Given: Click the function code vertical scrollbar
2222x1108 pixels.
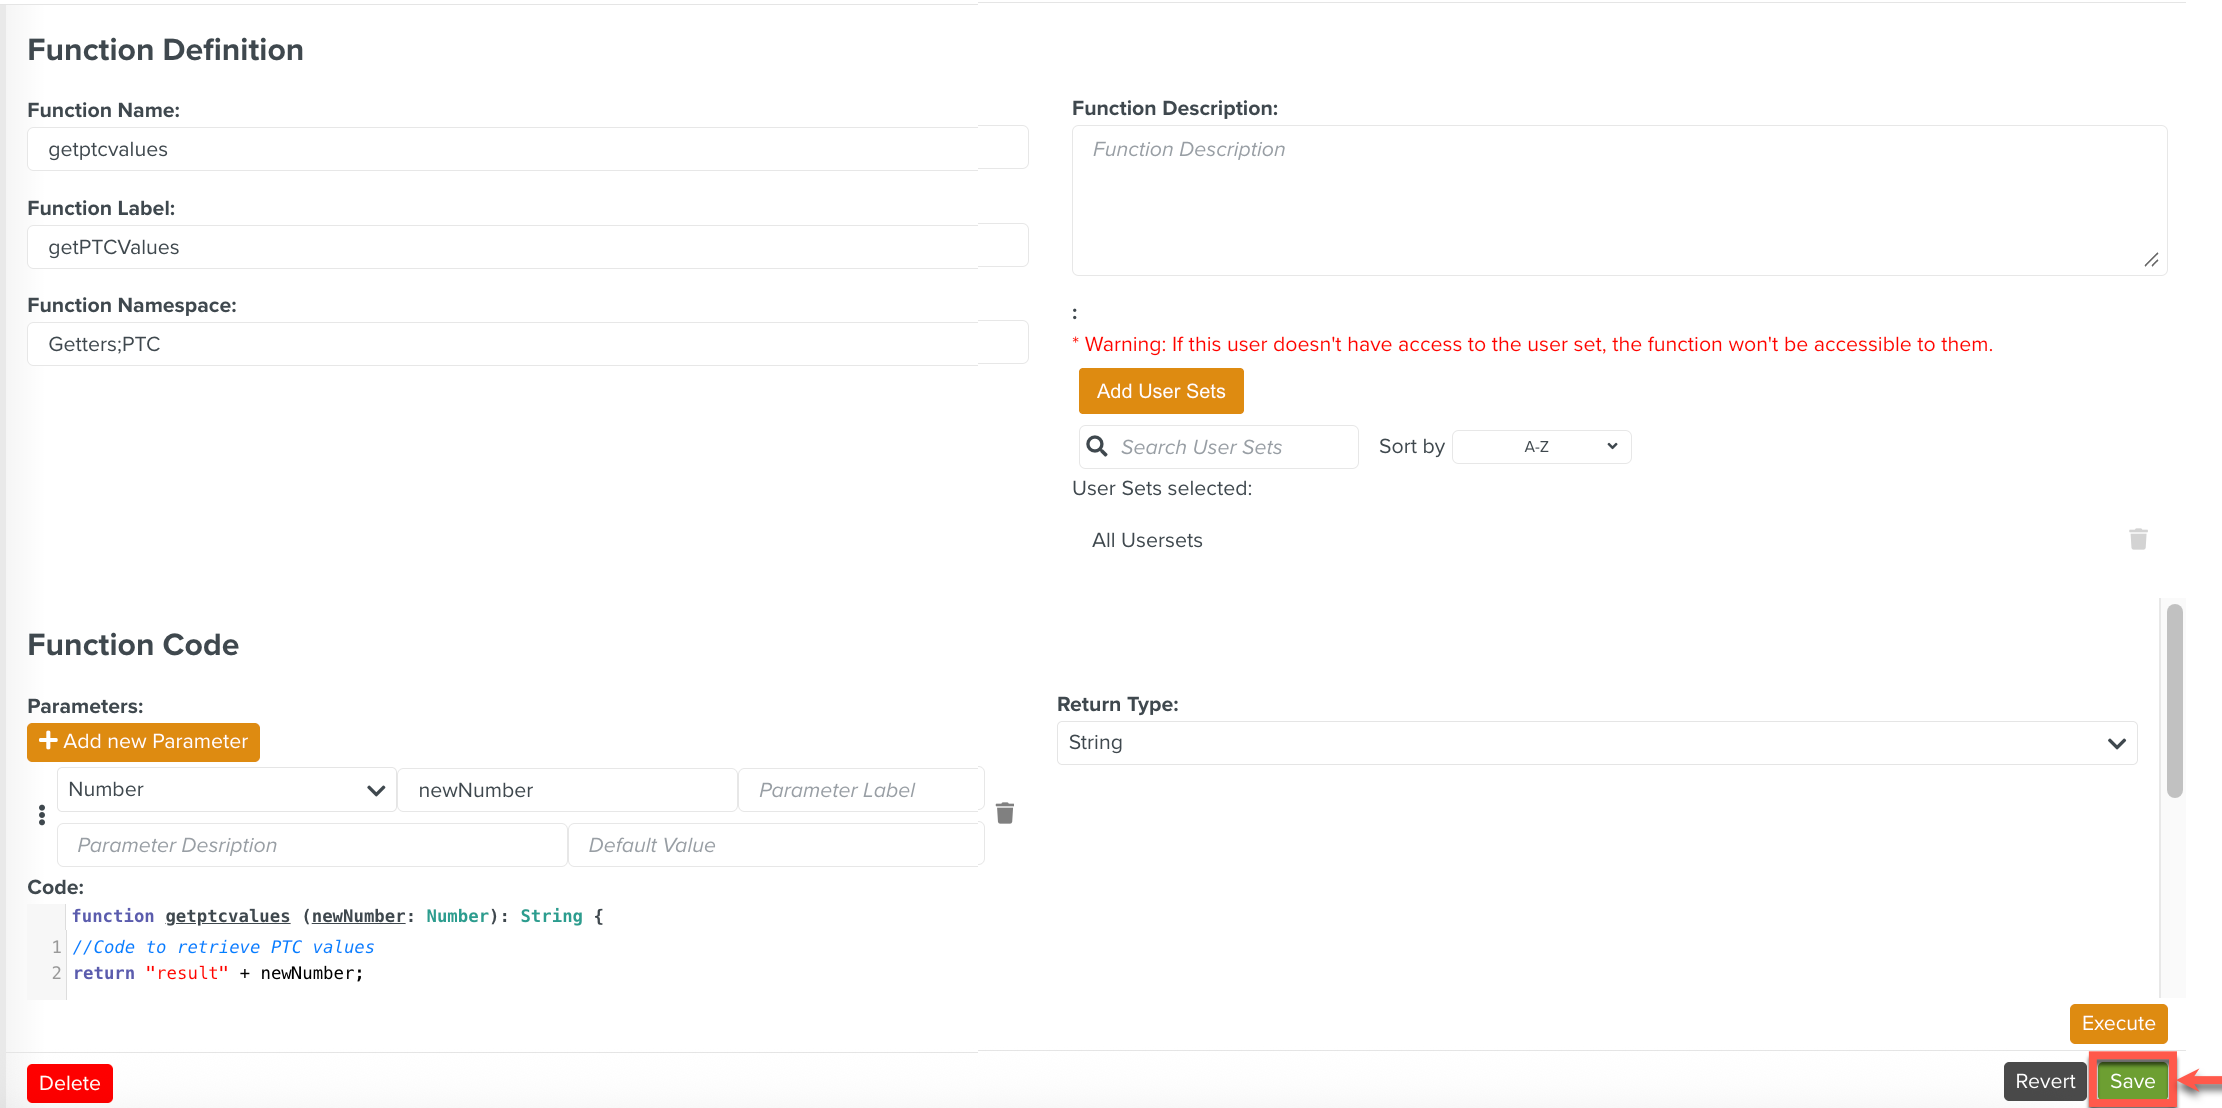Looking at the screenshot, I should coord(2174,700).
